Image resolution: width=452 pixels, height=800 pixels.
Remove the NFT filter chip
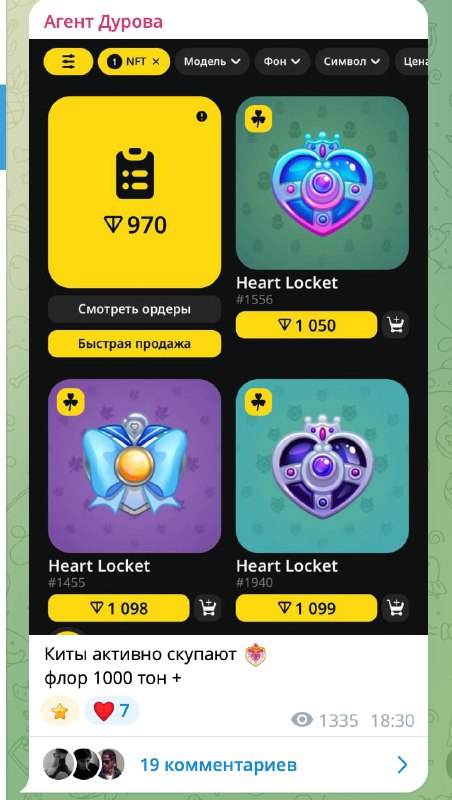tap(156, 61)
